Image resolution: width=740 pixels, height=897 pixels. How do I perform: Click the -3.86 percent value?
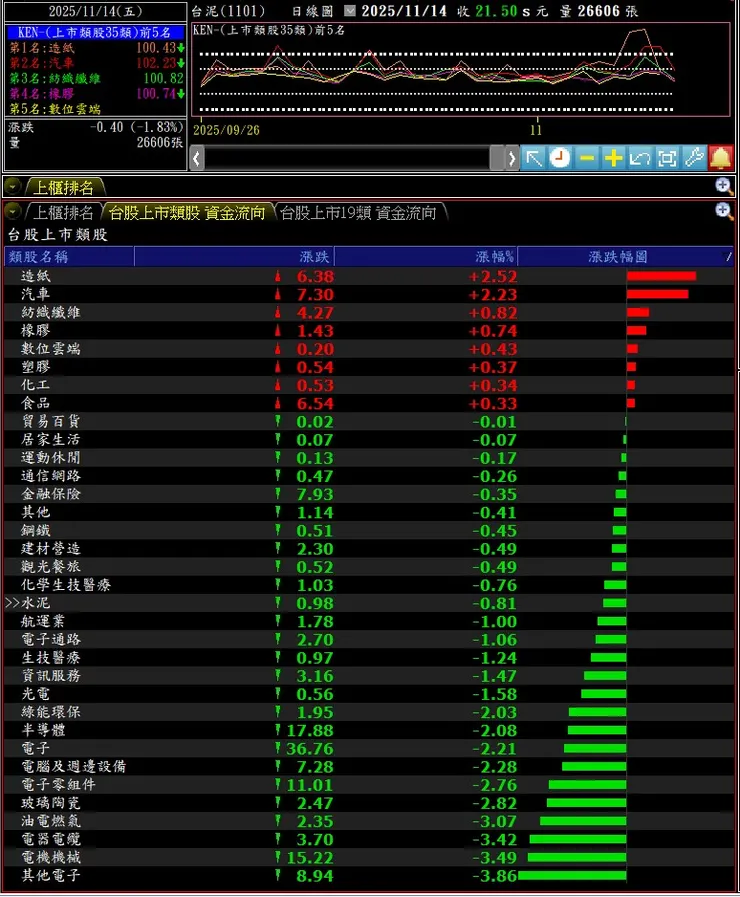click(494, 876)
